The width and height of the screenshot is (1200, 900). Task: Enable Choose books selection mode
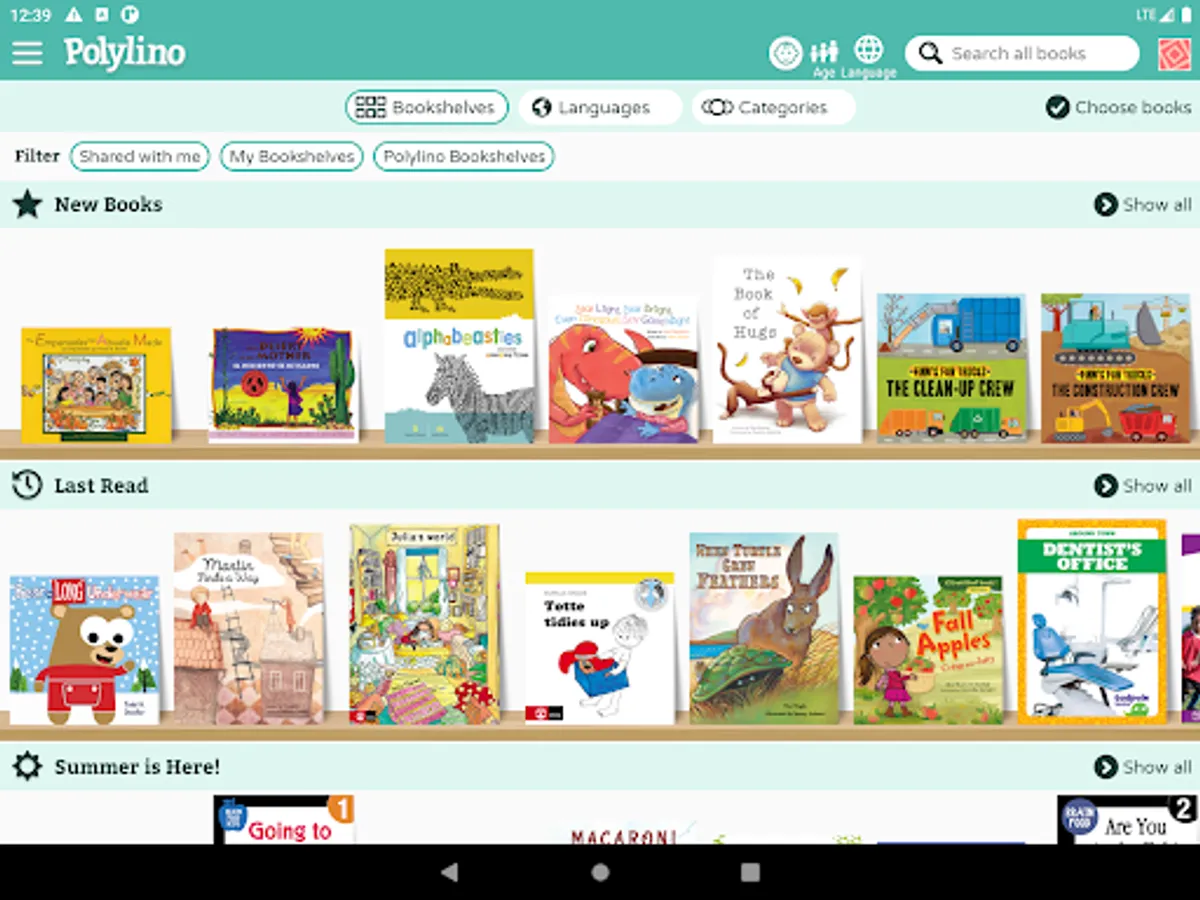coord(1118,107)
